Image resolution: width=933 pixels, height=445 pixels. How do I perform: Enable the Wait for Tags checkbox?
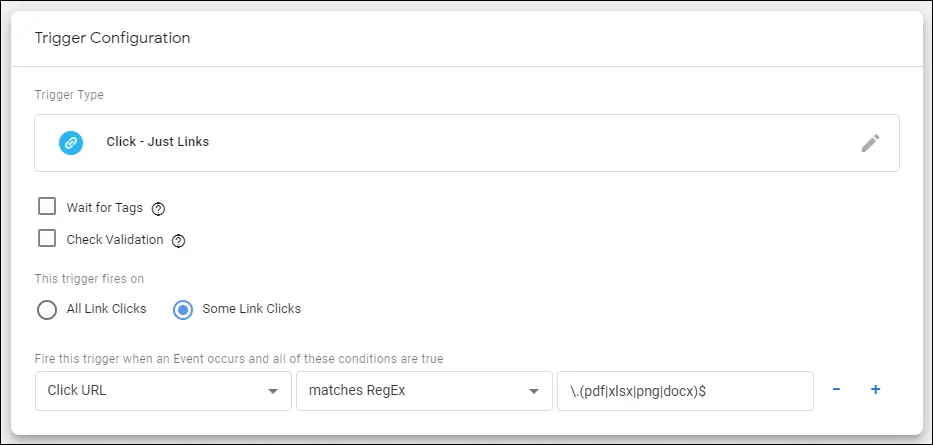[46, 206]
